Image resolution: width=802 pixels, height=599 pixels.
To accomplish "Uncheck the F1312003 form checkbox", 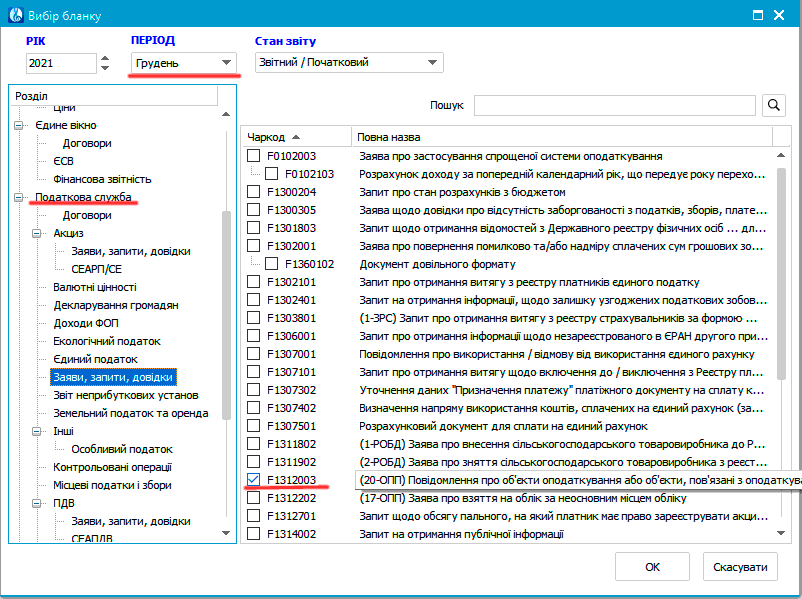I will (x=254, y=481).
